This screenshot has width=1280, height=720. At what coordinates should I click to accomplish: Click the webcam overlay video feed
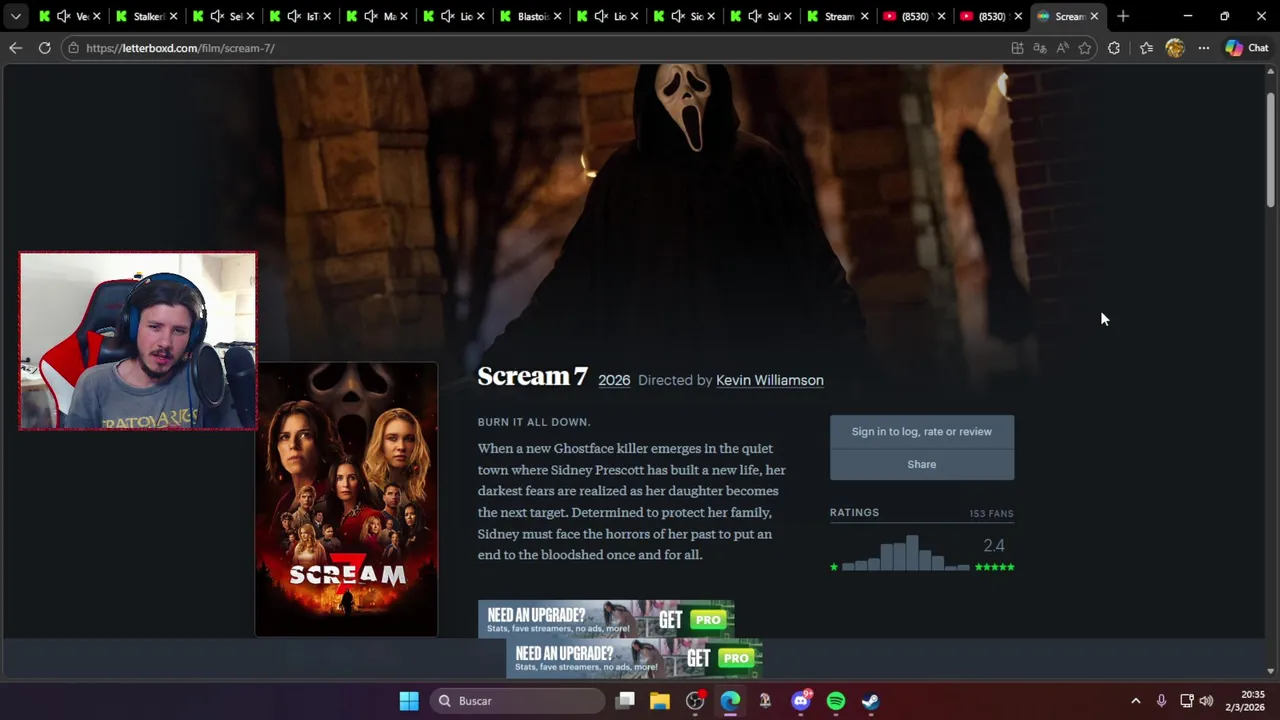click(x=138, y=341)
